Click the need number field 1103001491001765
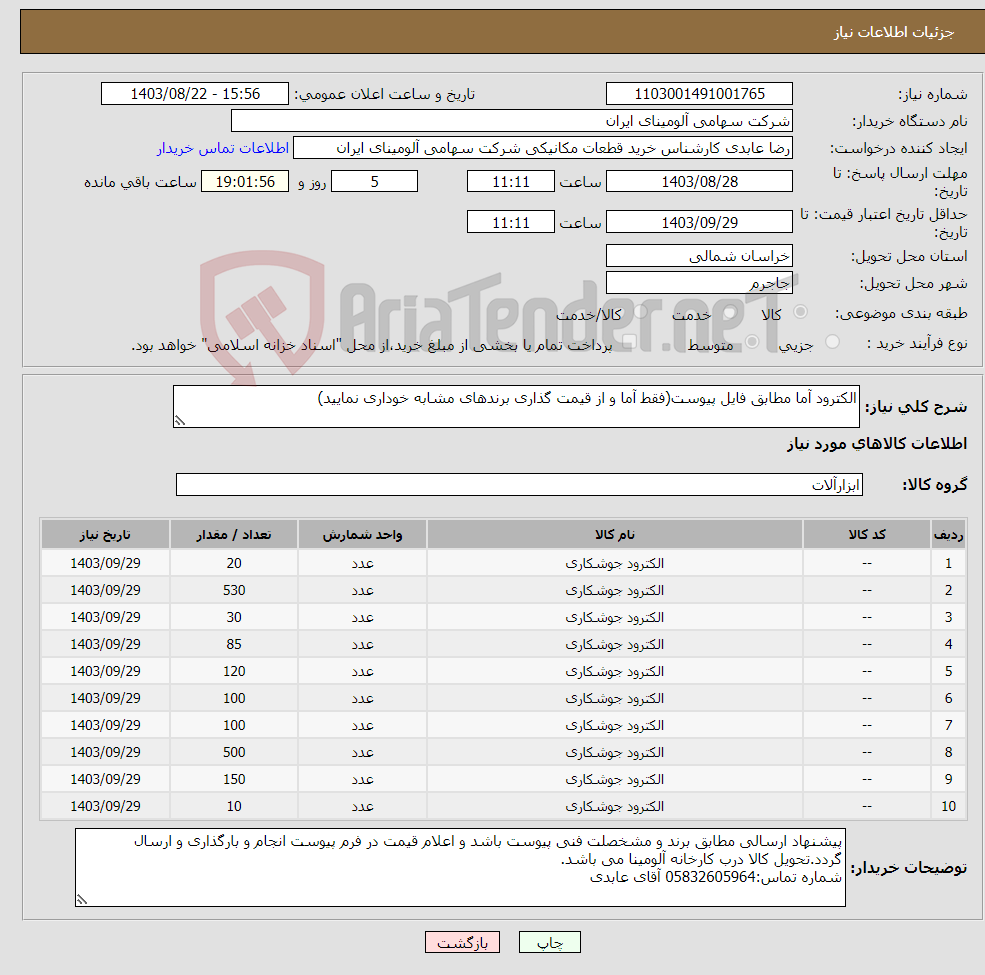 [699, 94]
